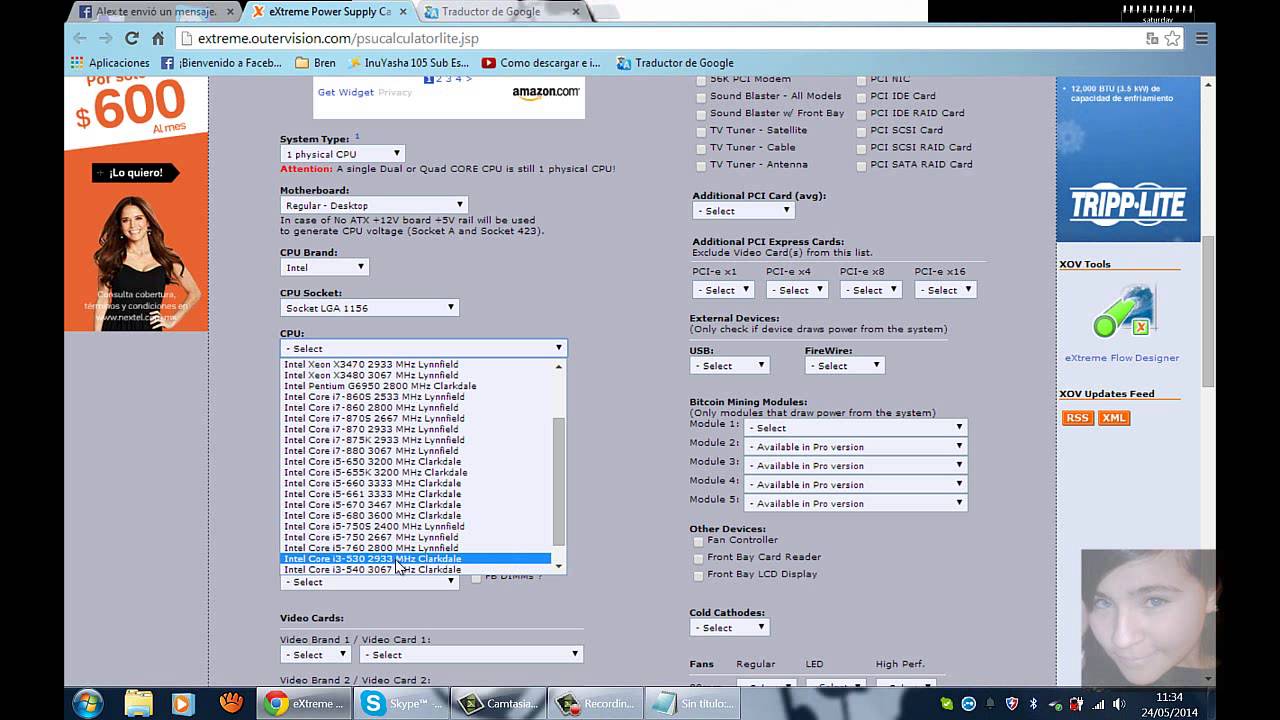Tick the PCI SCSI Card checkbox

pyautogui.click(x=861, y=131)
